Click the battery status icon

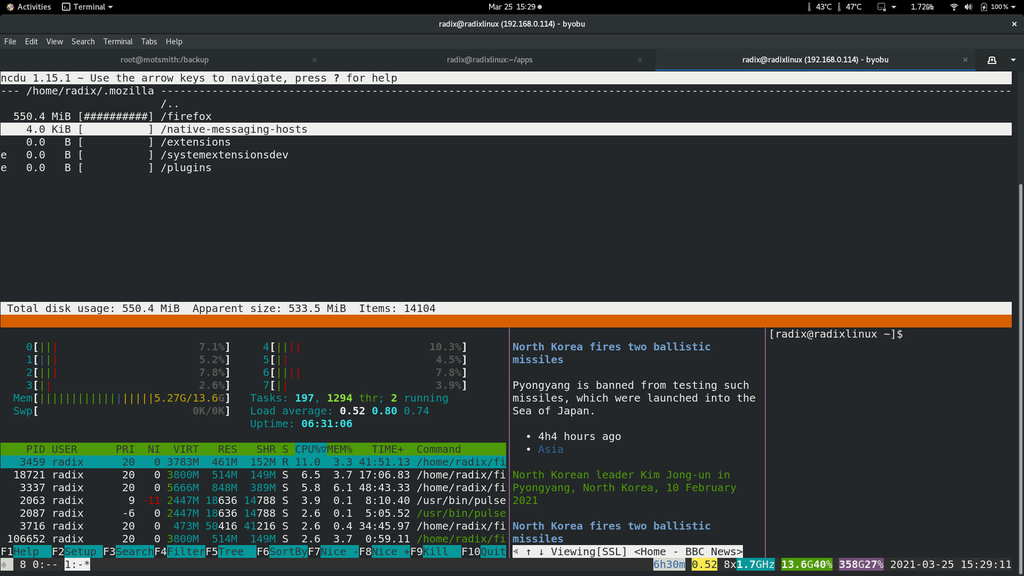tap(984, 7)
